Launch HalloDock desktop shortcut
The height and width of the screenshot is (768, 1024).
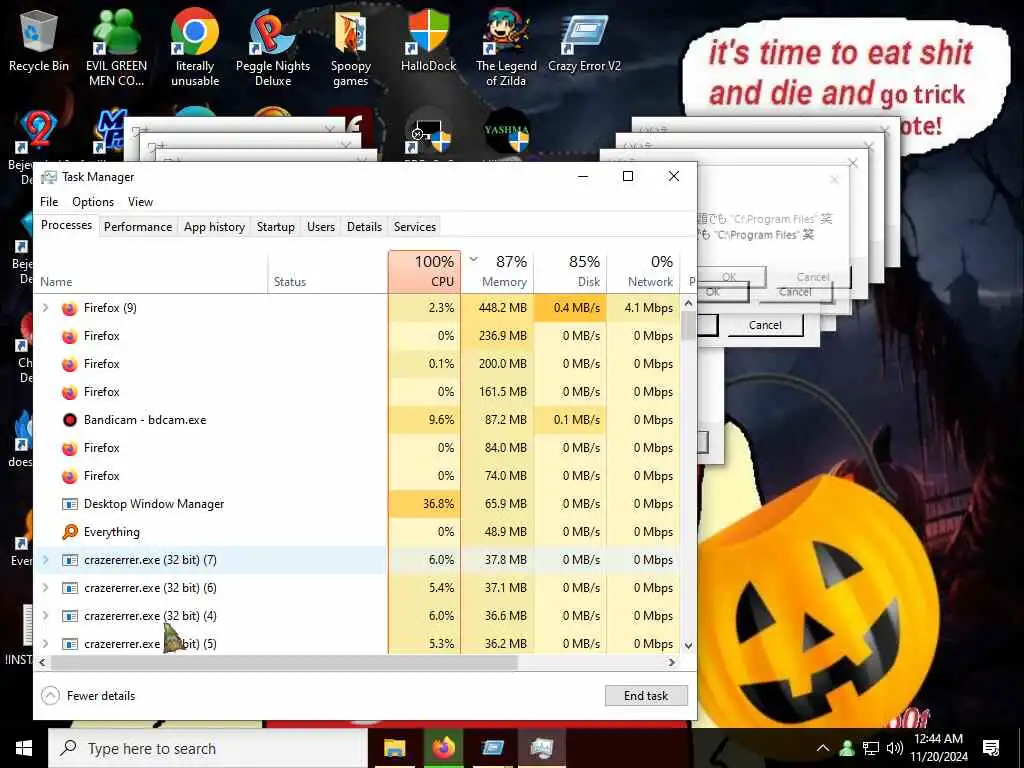[x=428, y=40]
